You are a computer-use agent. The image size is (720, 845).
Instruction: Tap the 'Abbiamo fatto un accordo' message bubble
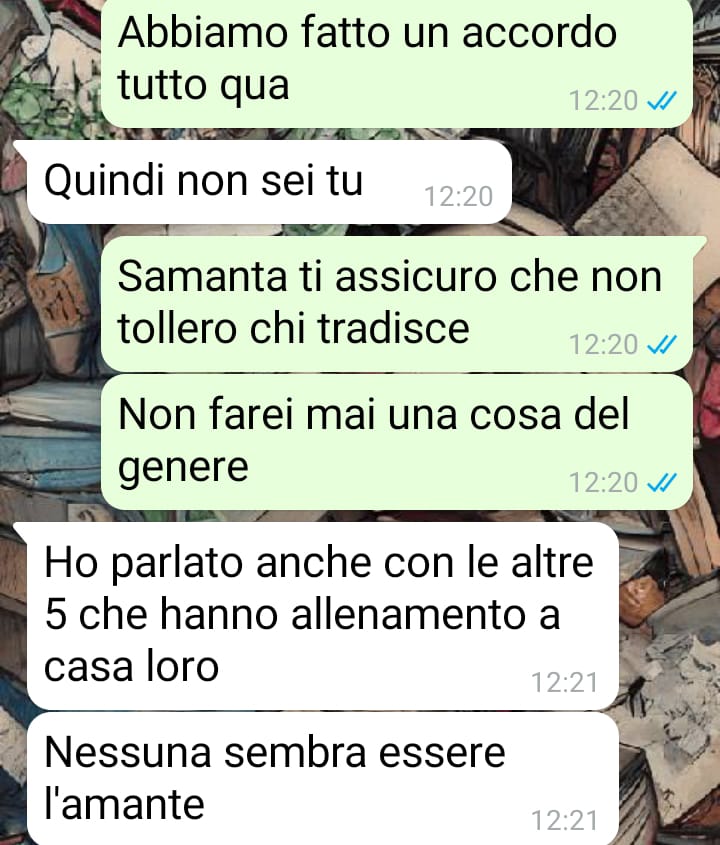(x=397, y=62)
